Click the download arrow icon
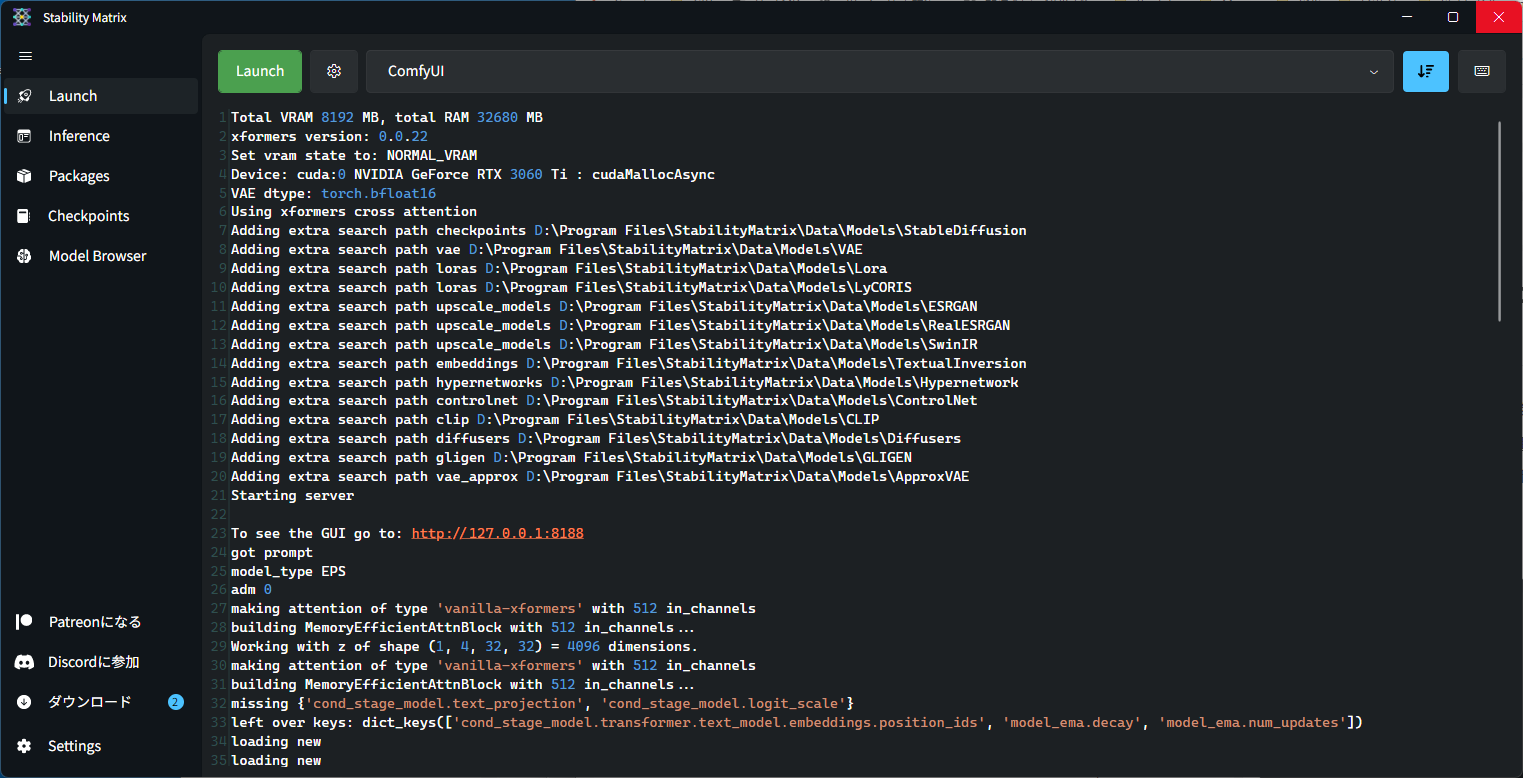1523x778 pixels. [x=24, y=702]
